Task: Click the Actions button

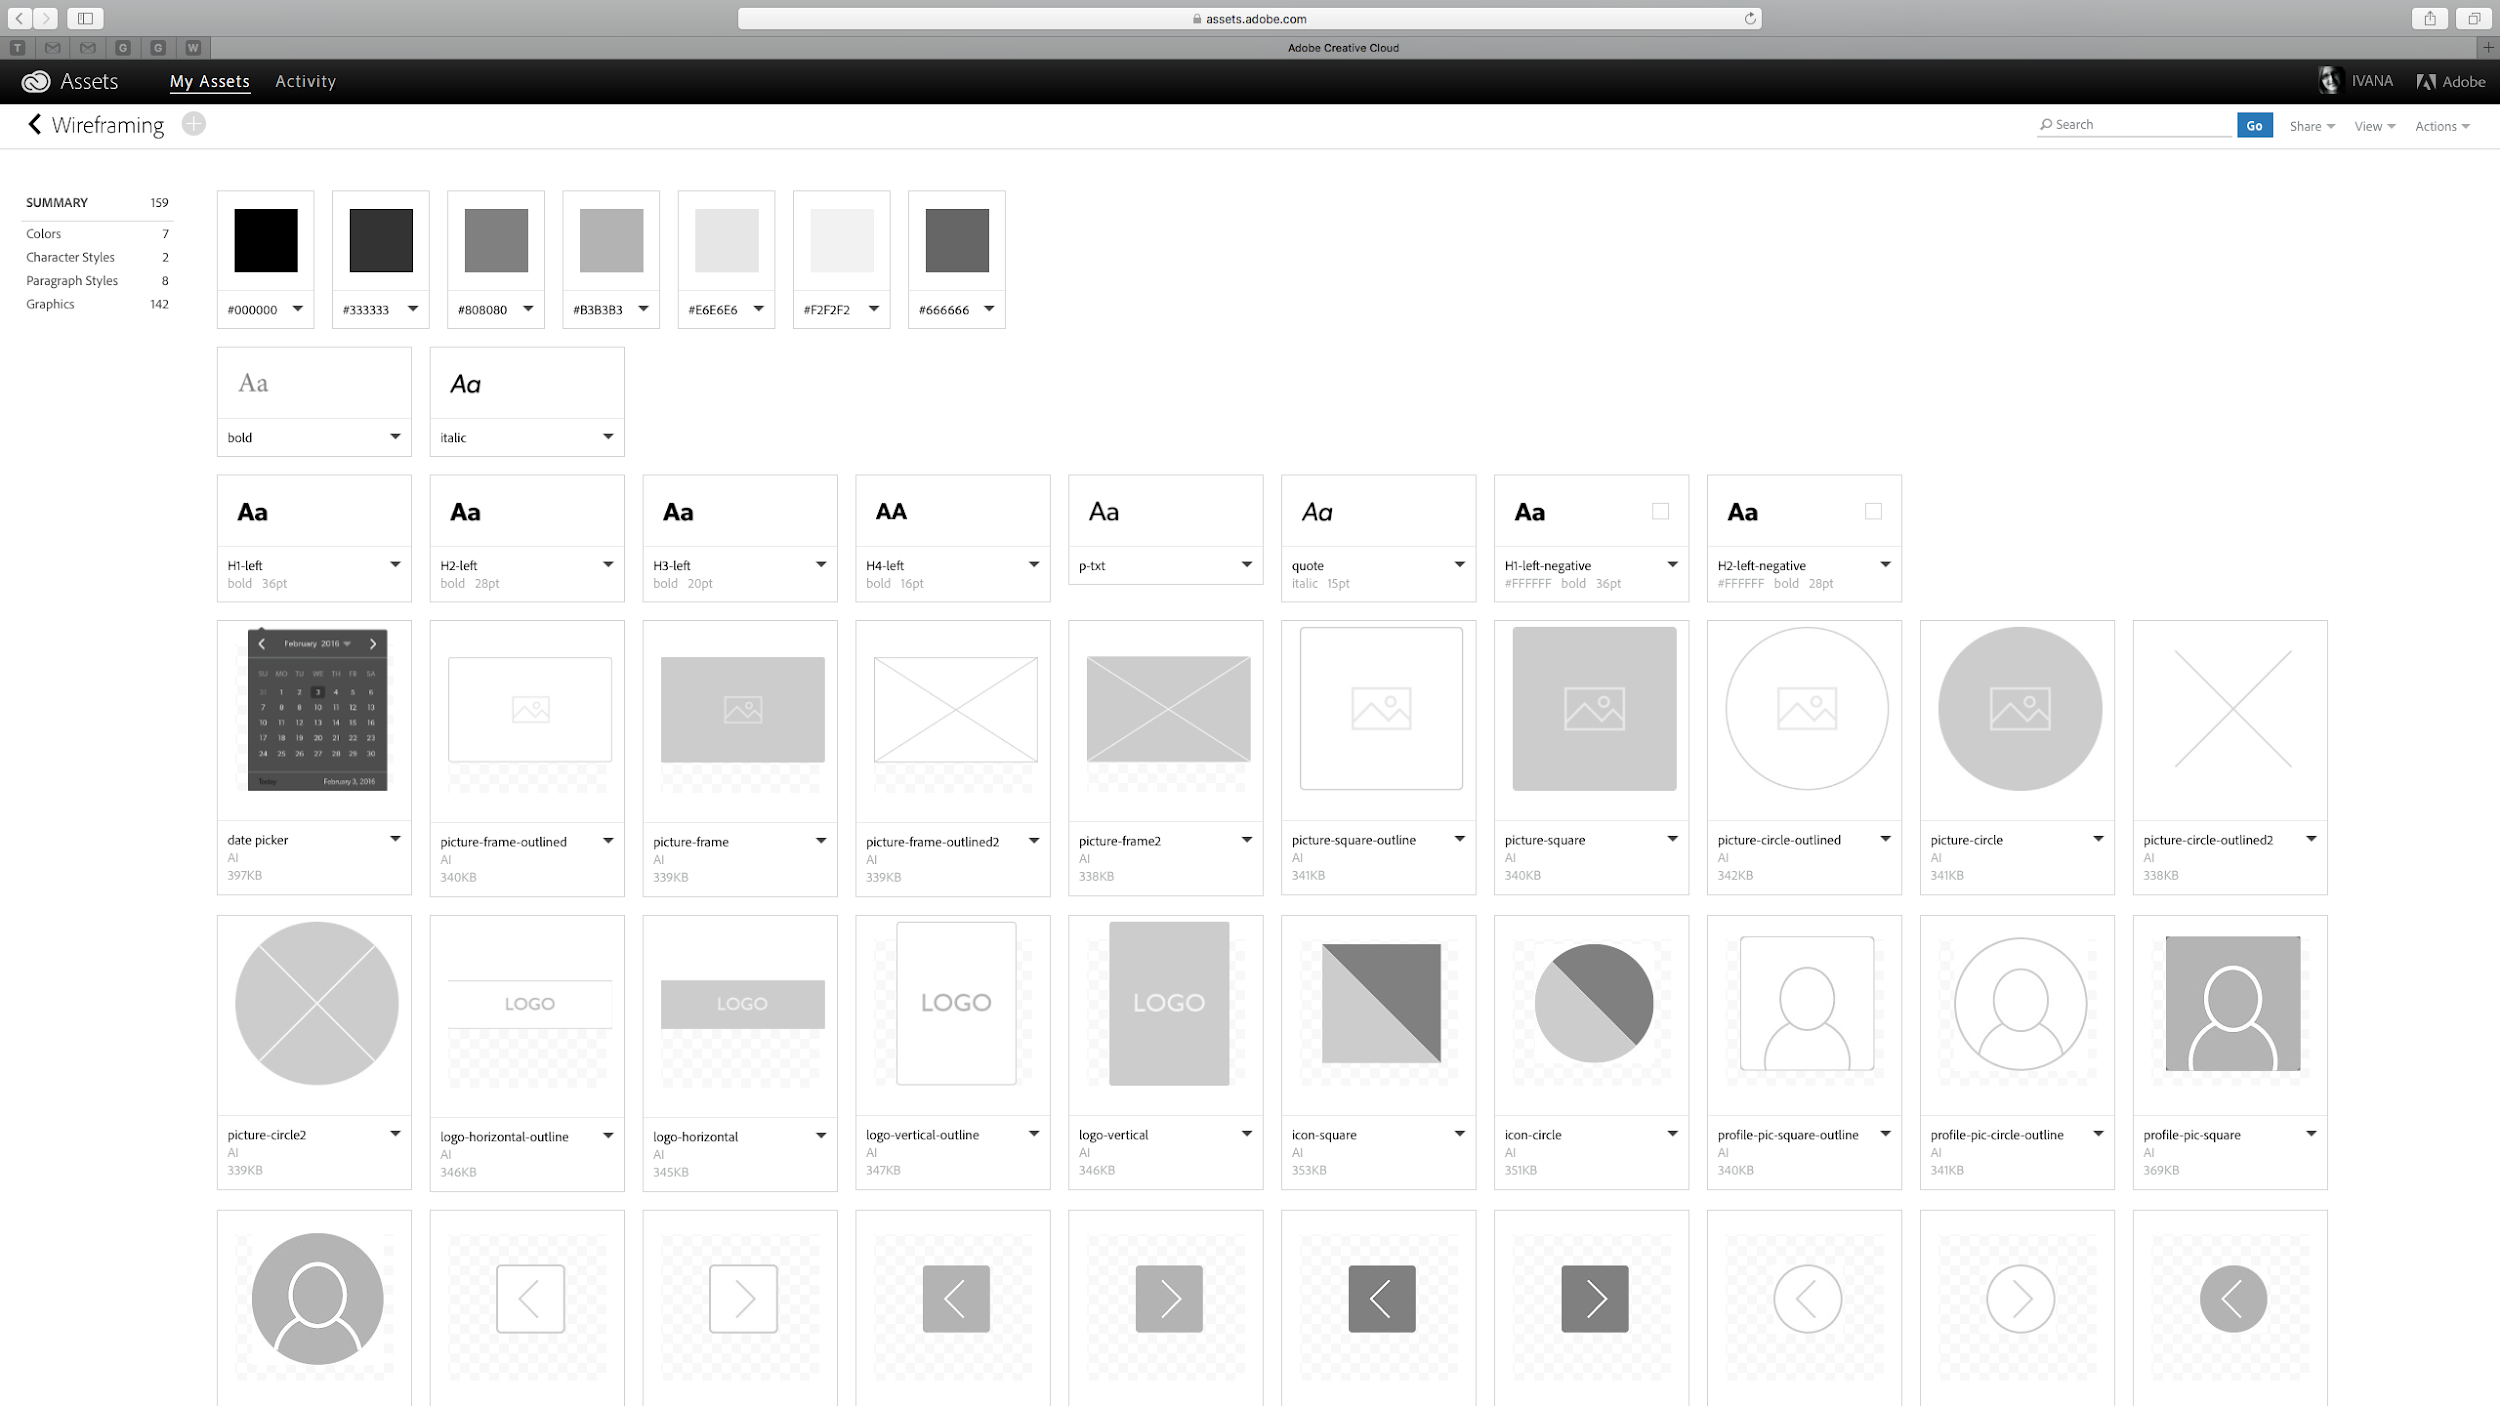Action: [2440, 124]
